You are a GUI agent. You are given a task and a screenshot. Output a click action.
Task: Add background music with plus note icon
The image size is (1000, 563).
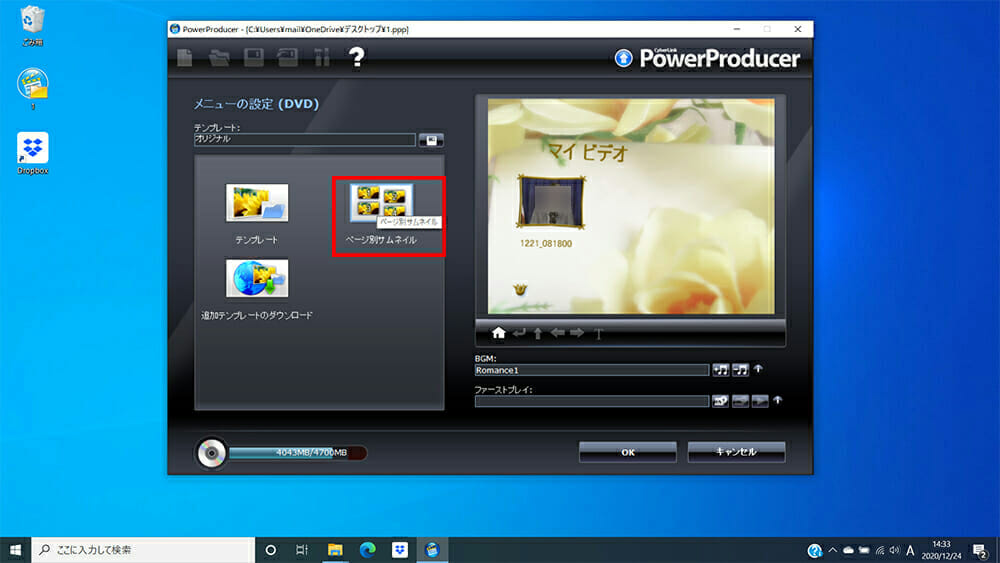(x=721, y=370)
